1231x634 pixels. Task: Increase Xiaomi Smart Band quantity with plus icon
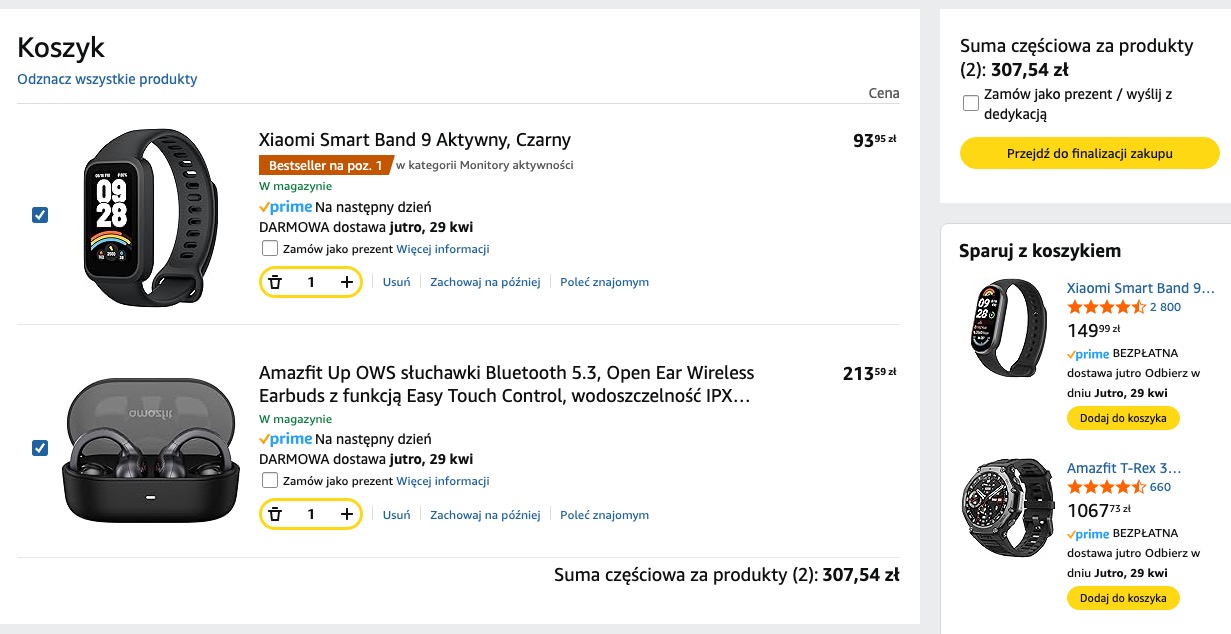click(346, 282)
